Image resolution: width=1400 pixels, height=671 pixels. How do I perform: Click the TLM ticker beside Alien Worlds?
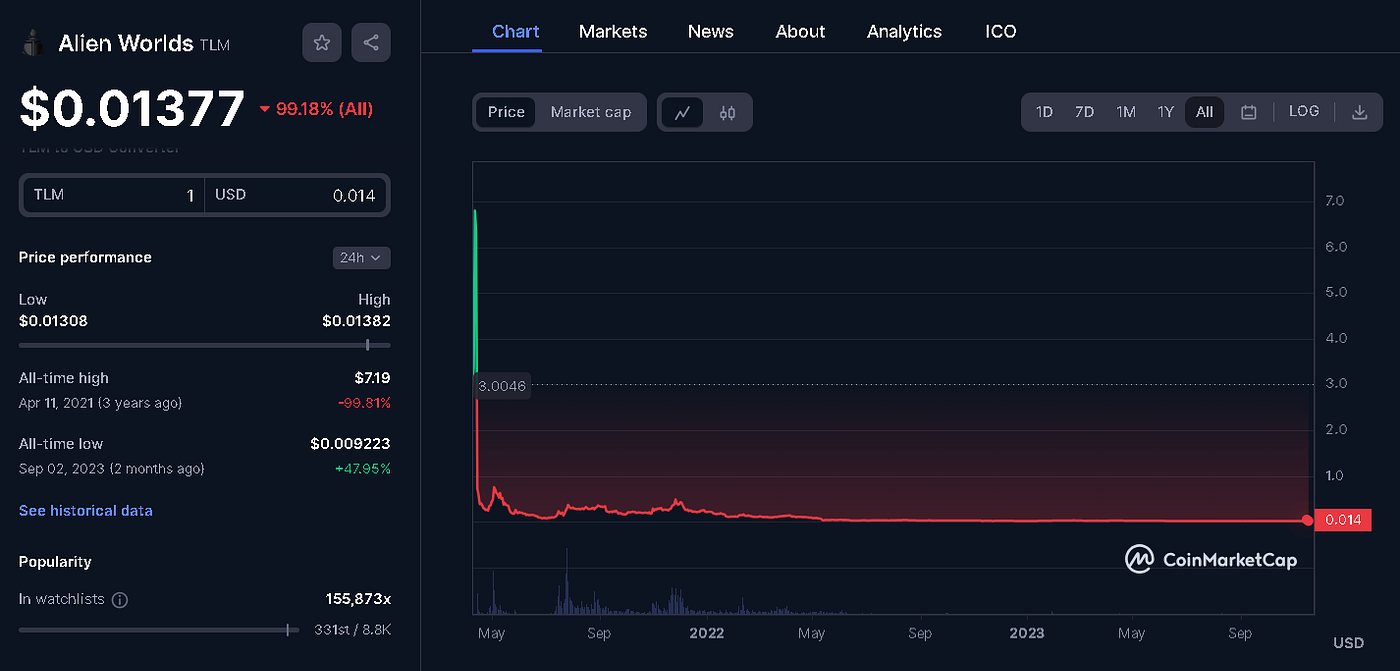tap(214, 45)
